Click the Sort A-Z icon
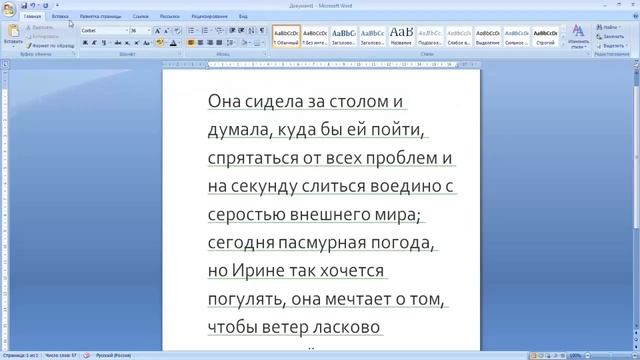 (x=251, y=31)
